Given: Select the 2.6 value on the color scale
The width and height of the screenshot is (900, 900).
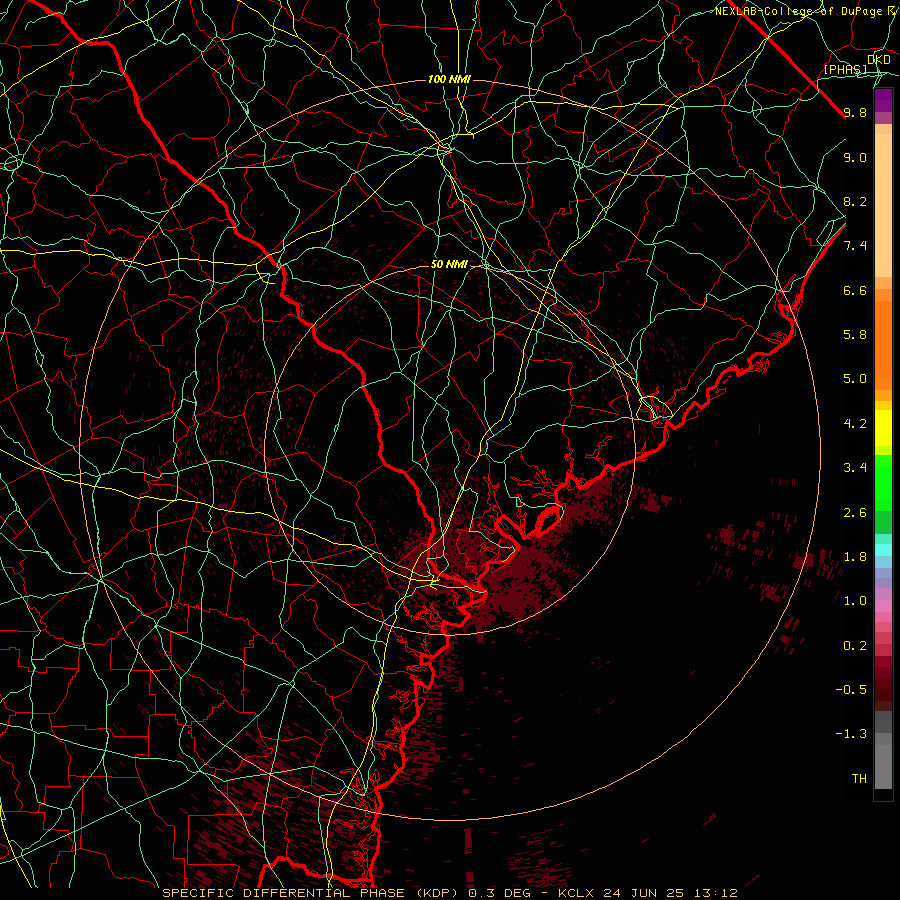Looking at the screenshot, I should 855,513.
